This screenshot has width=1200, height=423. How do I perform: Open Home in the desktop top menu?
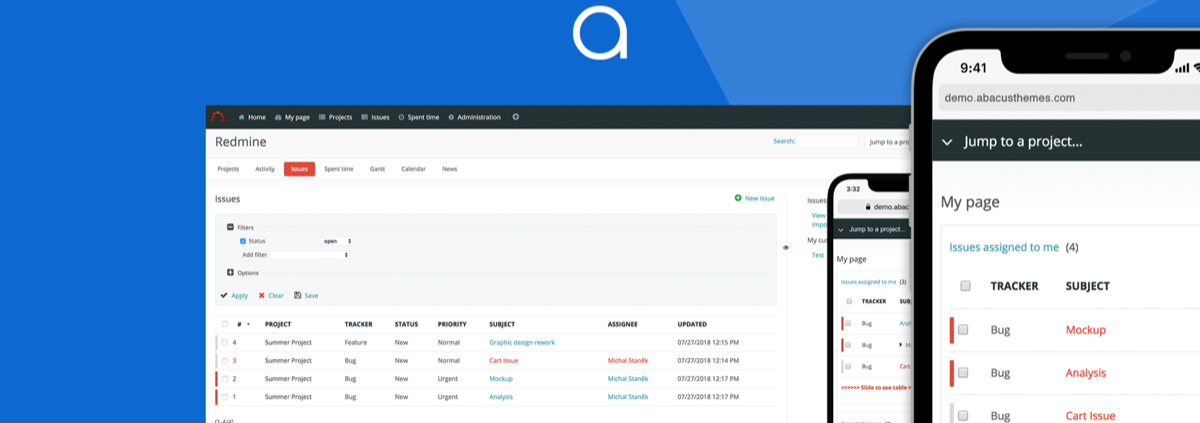252,117
